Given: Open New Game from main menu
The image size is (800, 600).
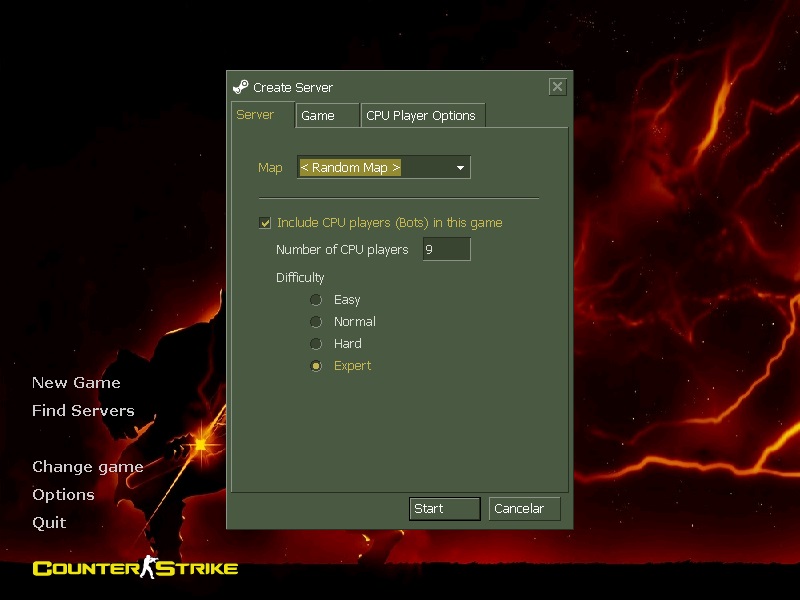Looking at the screenshot, I should (76, 383).
